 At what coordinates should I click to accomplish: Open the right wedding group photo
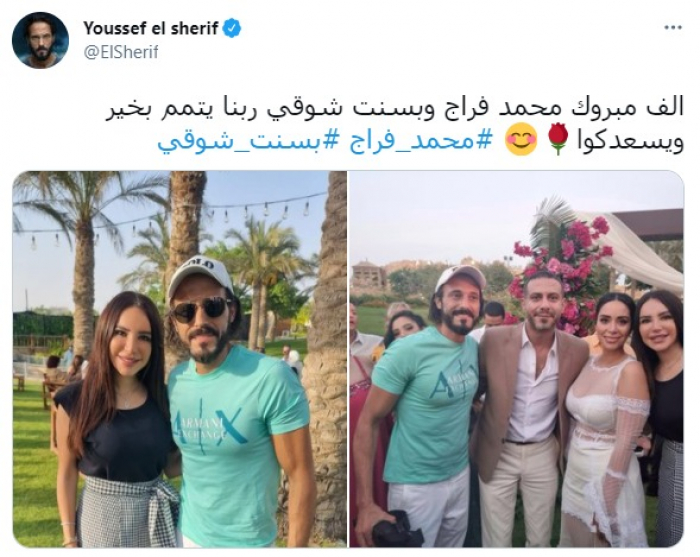click(x=517, y=359)
